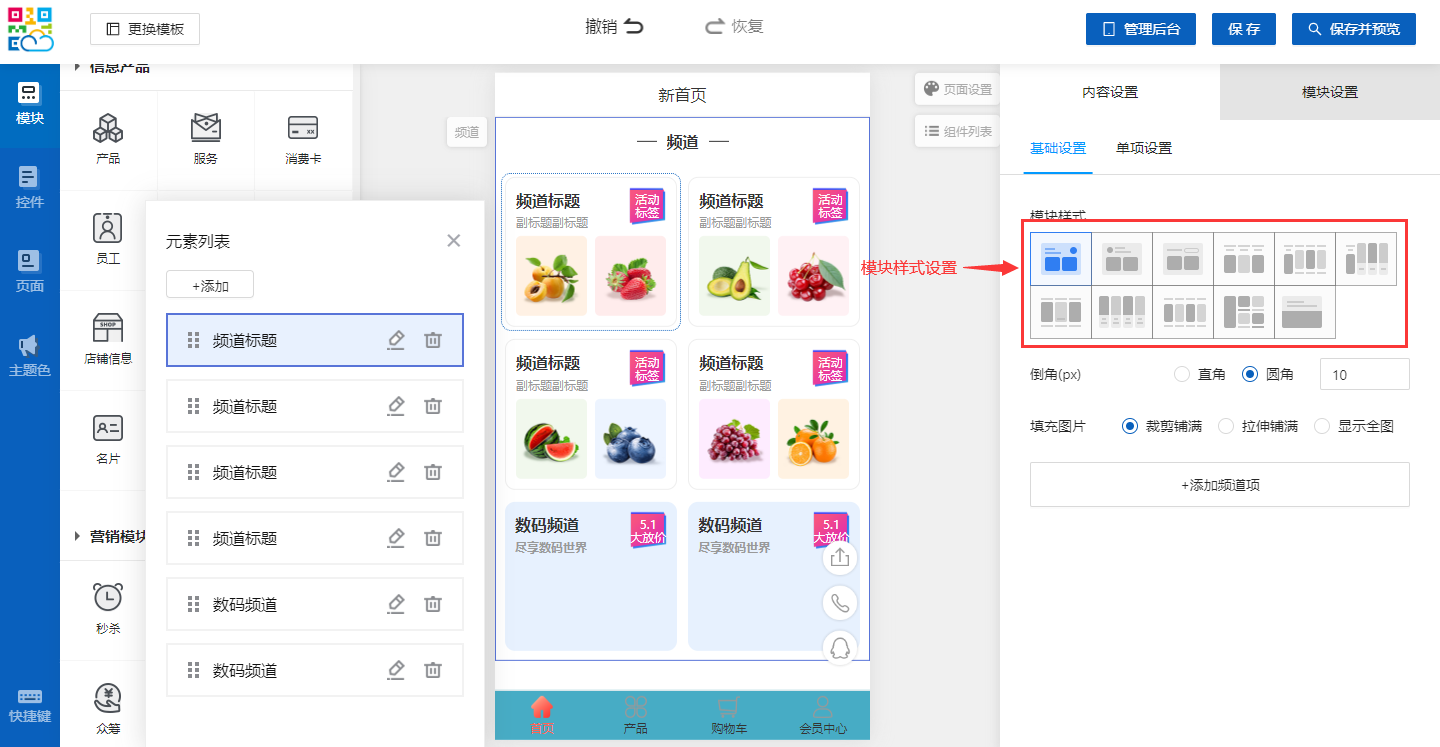
Task: Click the 消费卡 card module icon
Action: point(302,129)
